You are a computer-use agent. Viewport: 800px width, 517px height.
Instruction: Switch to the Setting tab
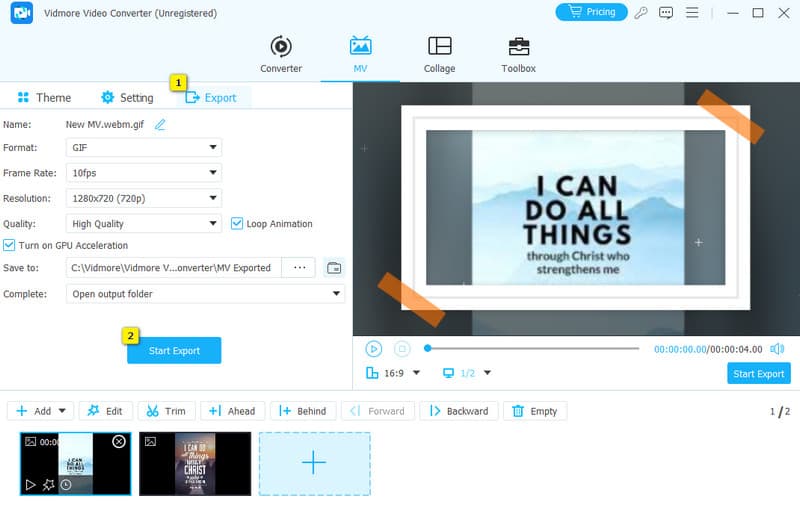click(127, 98)
